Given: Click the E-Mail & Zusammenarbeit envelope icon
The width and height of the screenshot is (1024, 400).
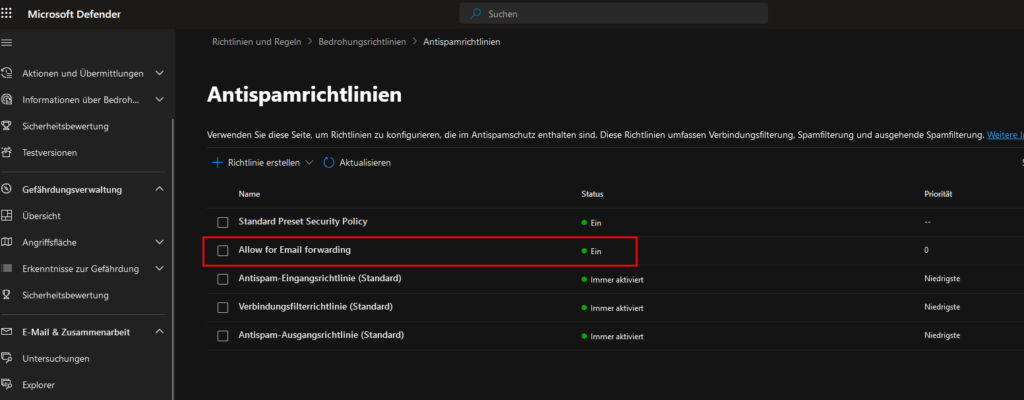Looking at the screenshot, I should pos(7,332).
